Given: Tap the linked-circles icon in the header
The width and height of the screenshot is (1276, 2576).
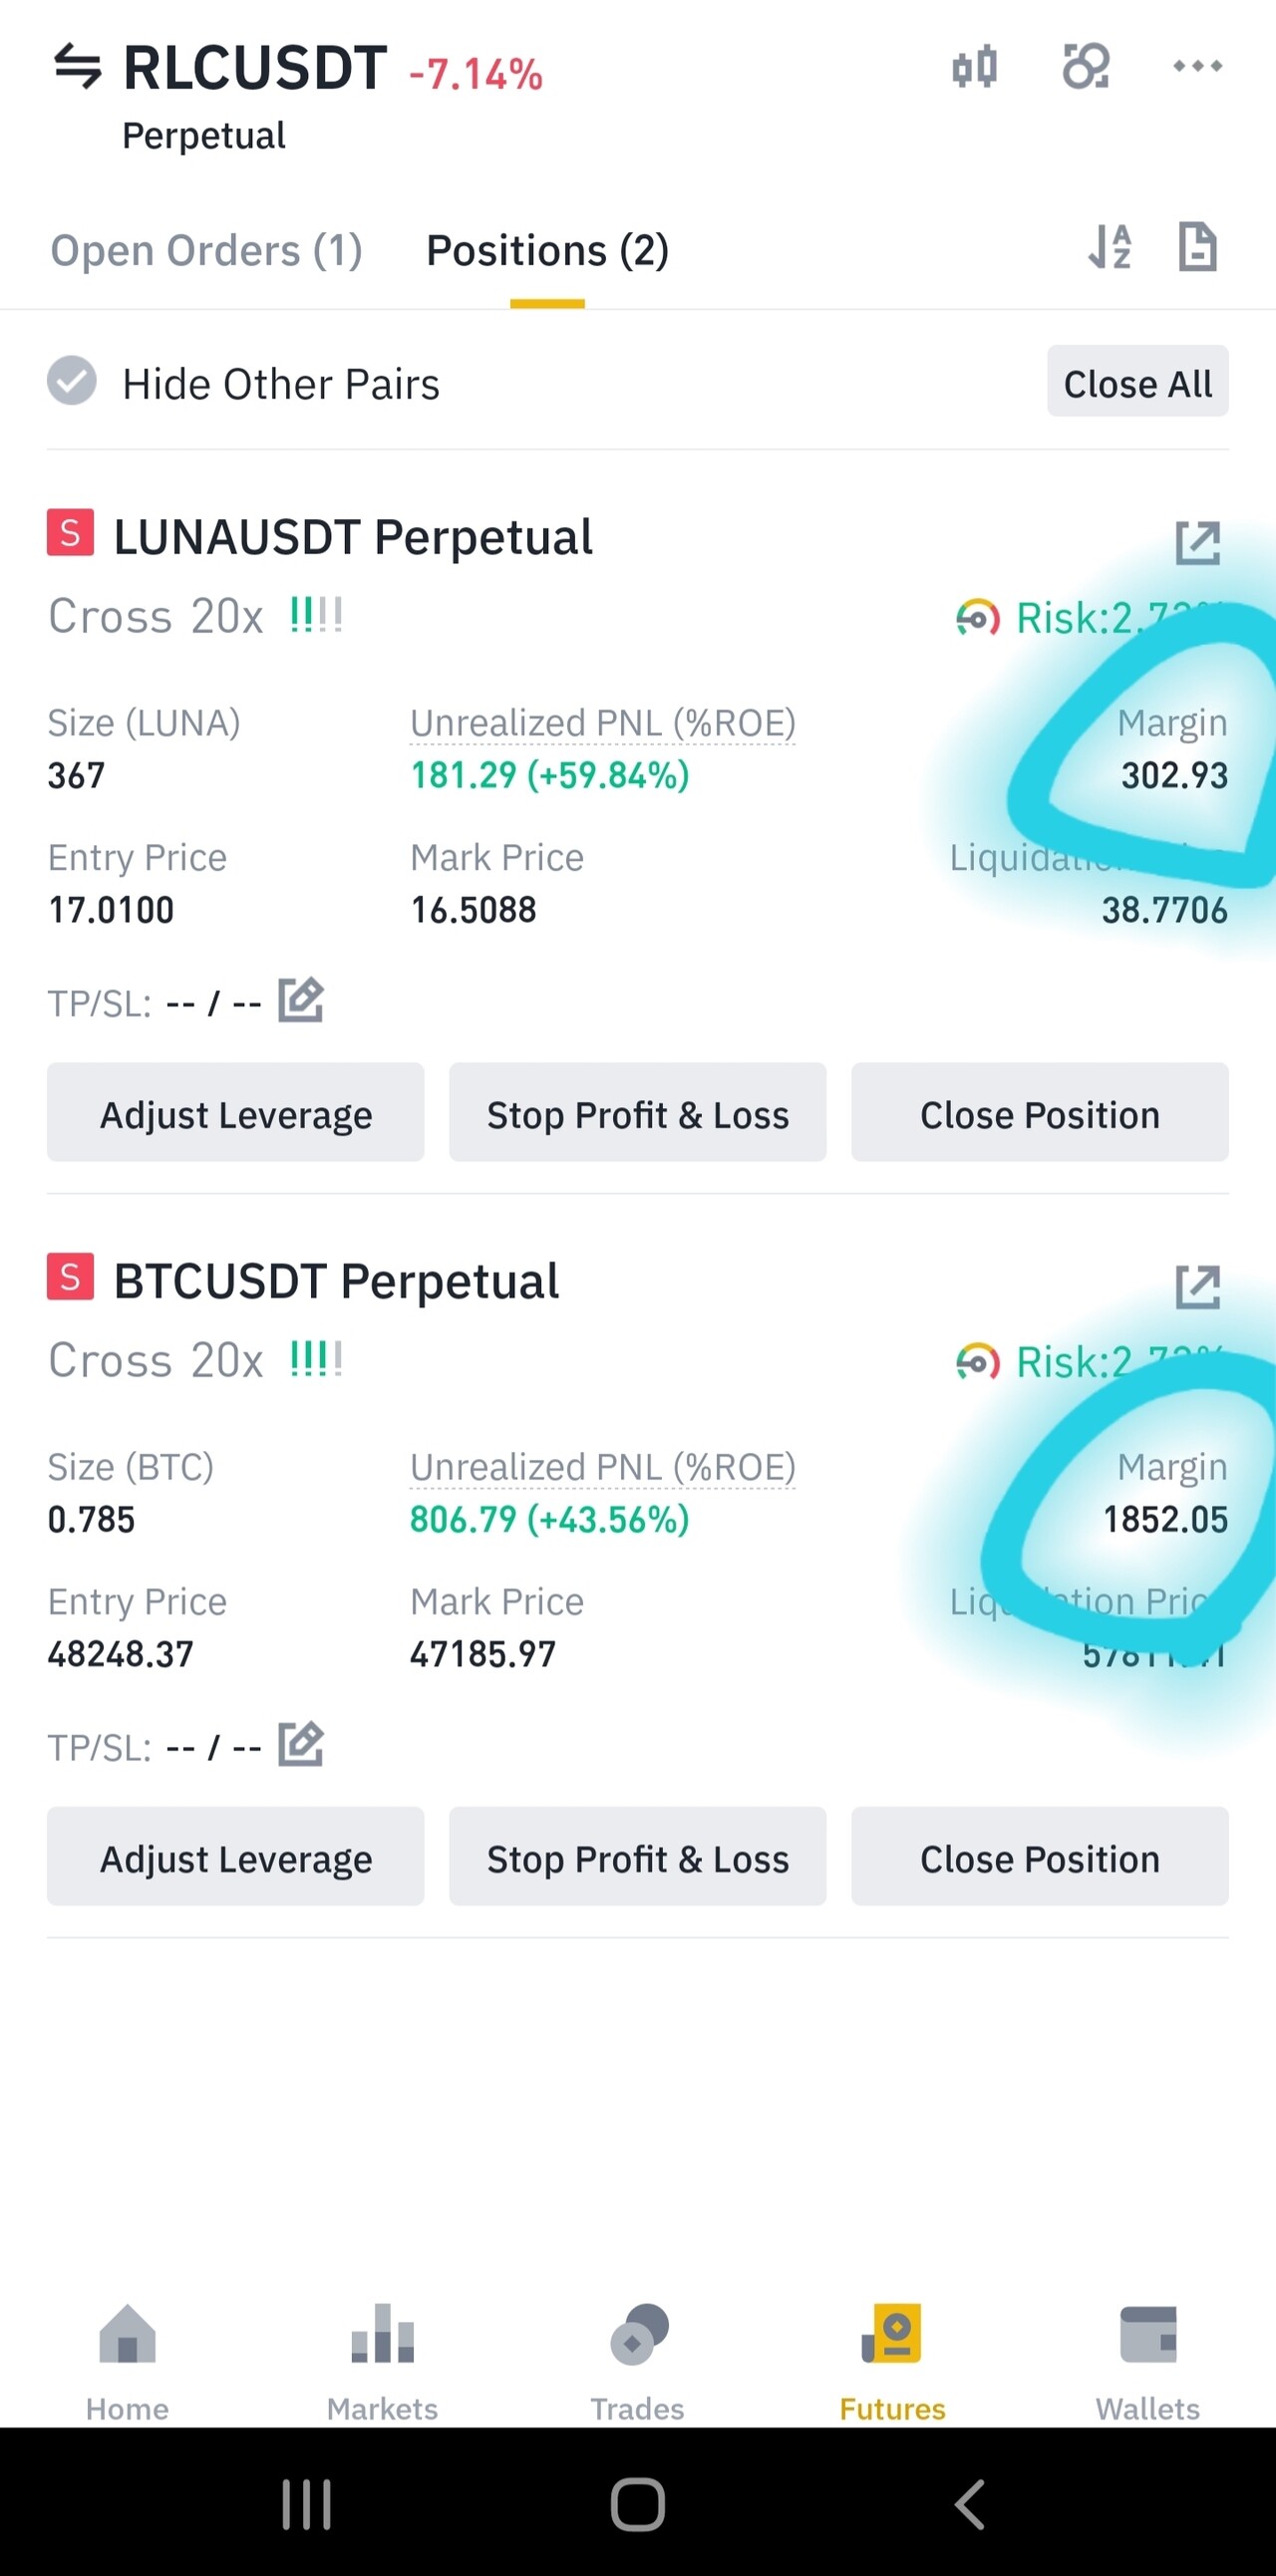Looking at the screenshot, I should [1085, 67].
